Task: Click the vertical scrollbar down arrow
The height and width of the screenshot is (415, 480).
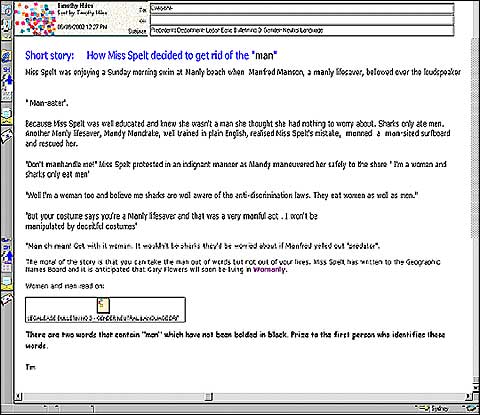Action: pos(476,387)
